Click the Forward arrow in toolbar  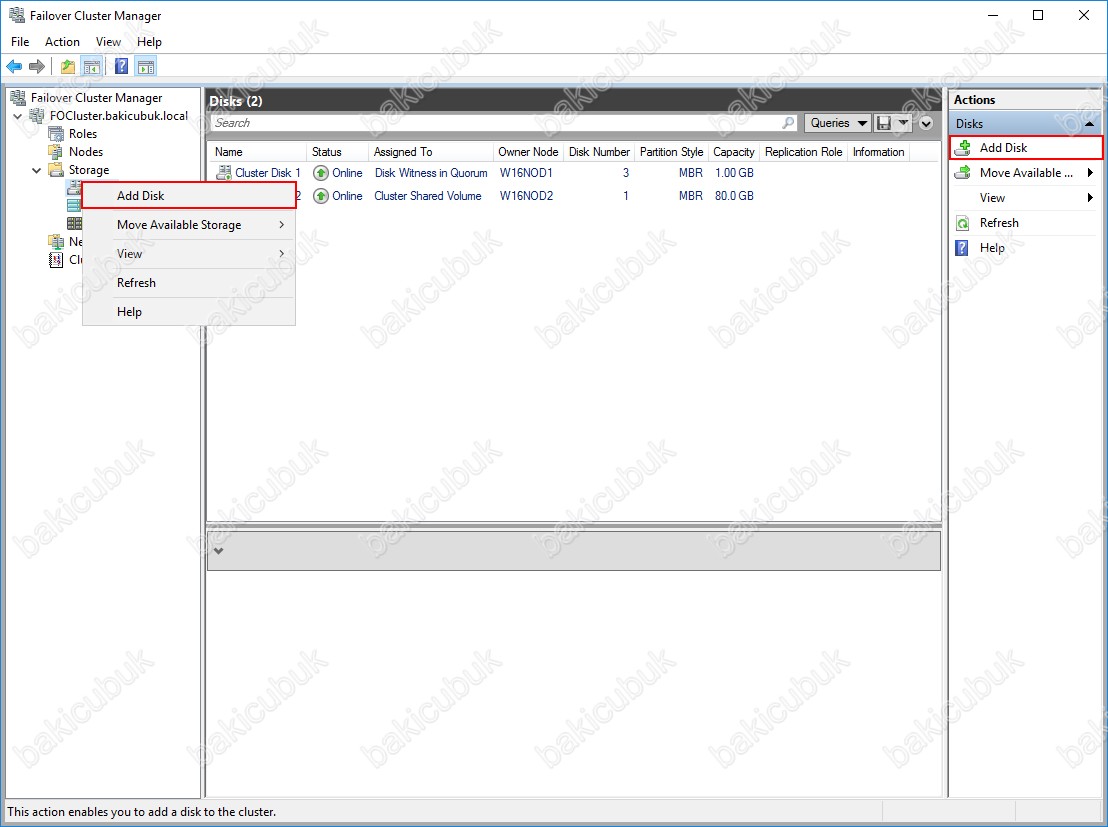(37, 66)
